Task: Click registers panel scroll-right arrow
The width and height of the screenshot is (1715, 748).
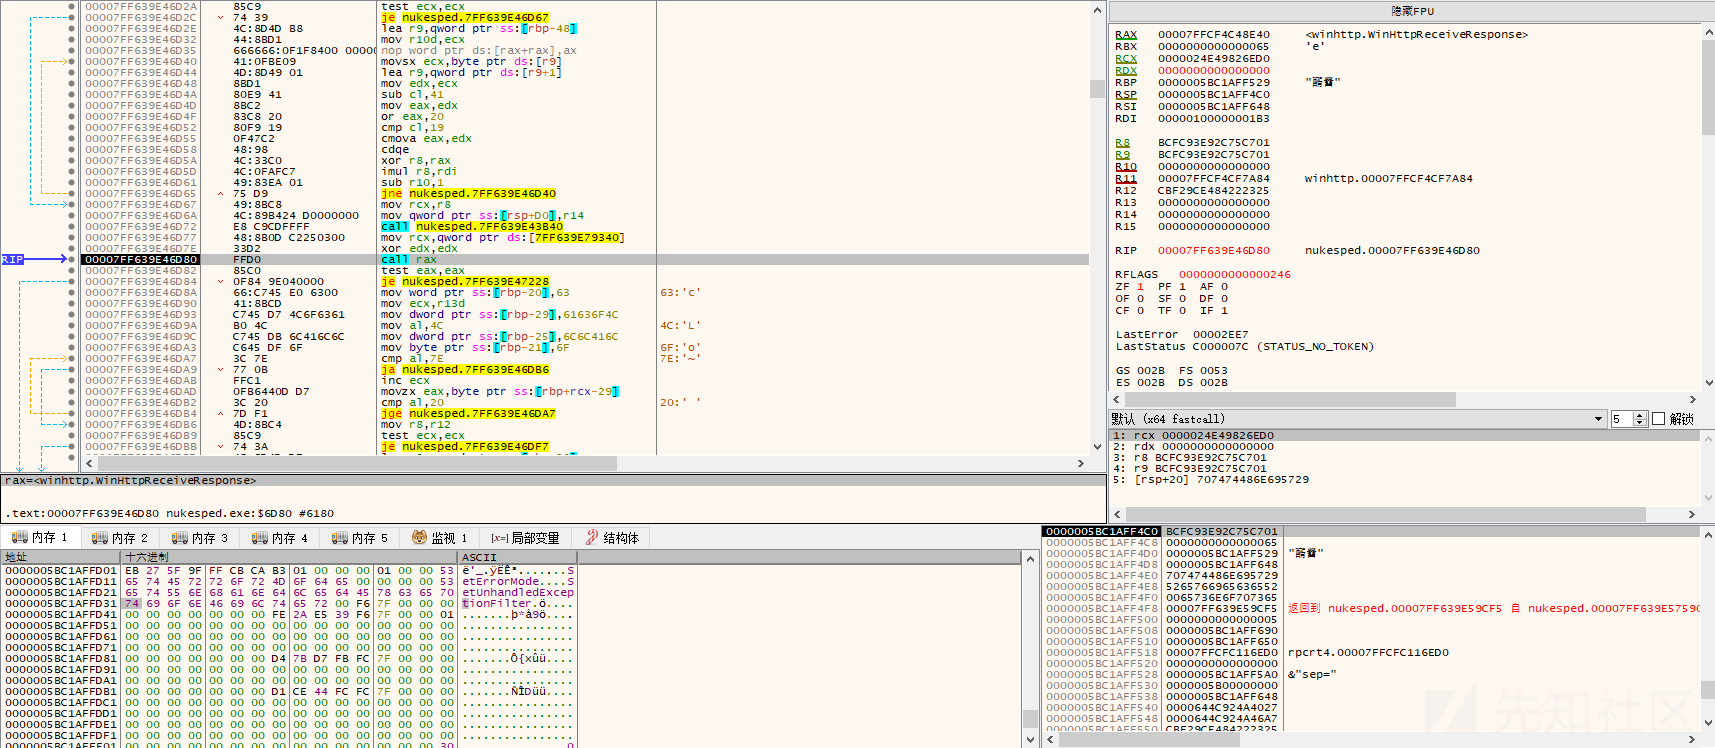Action: [x=1692, y=399]
